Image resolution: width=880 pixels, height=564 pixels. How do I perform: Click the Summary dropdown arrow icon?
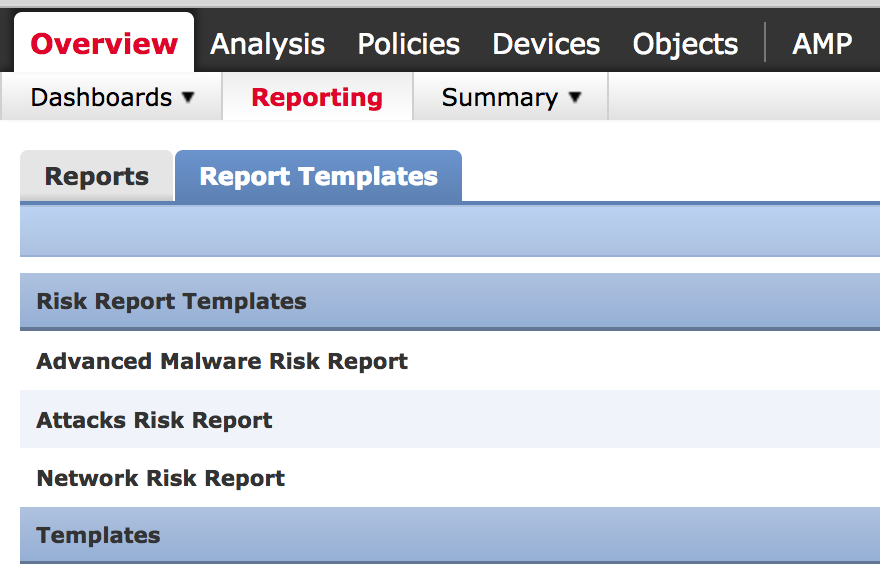pyautogui.click(x=574, y=98)
